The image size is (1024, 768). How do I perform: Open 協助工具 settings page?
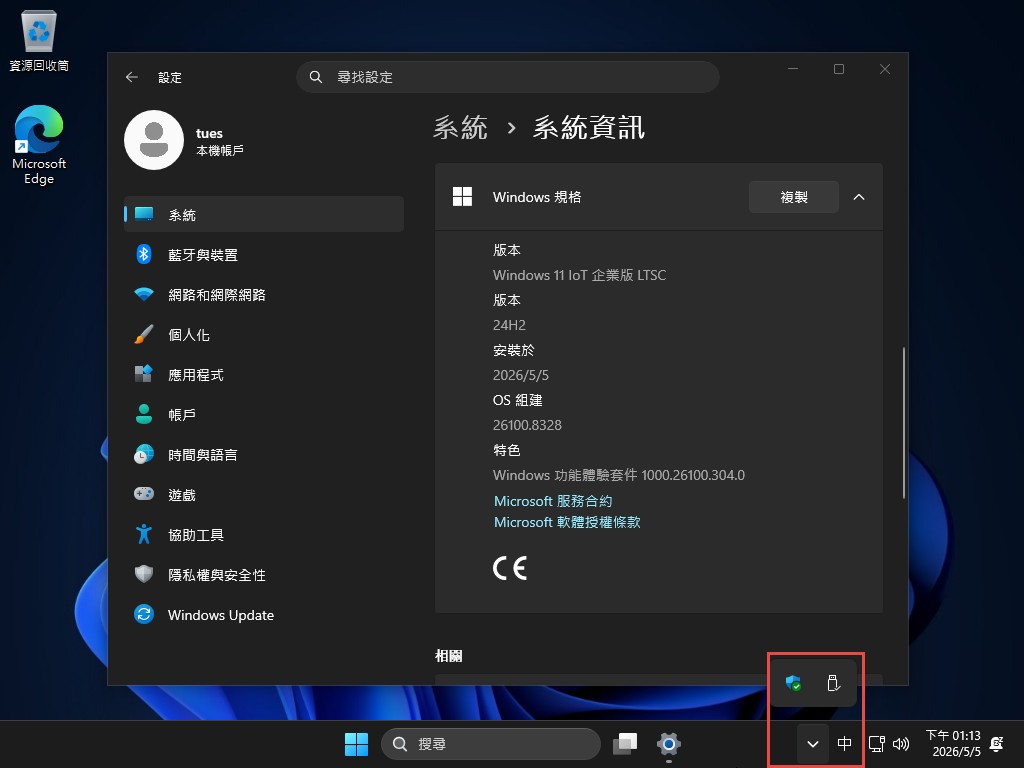[x=264, y=534]
